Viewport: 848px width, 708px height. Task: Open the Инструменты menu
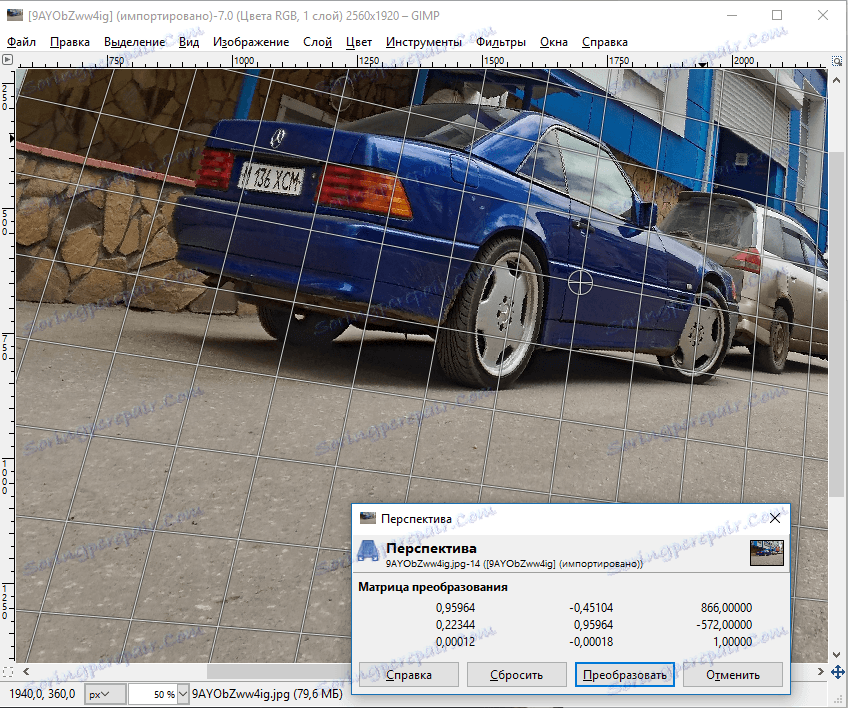click(x=424, y=42)
